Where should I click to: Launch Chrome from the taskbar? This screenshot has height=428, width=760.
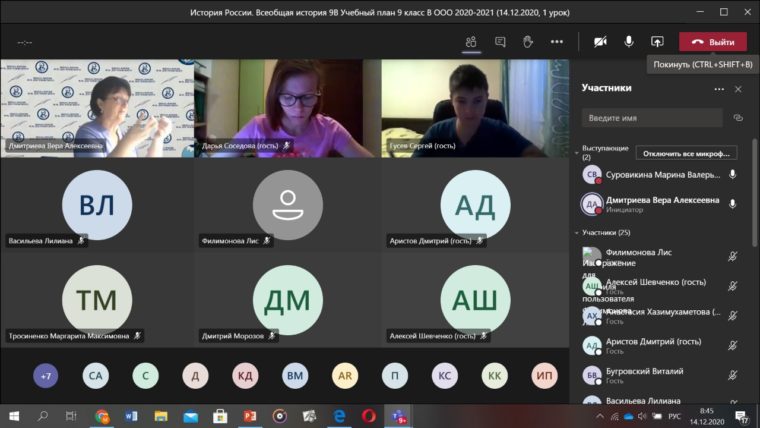pyautogui.click(x=102, y=416)
